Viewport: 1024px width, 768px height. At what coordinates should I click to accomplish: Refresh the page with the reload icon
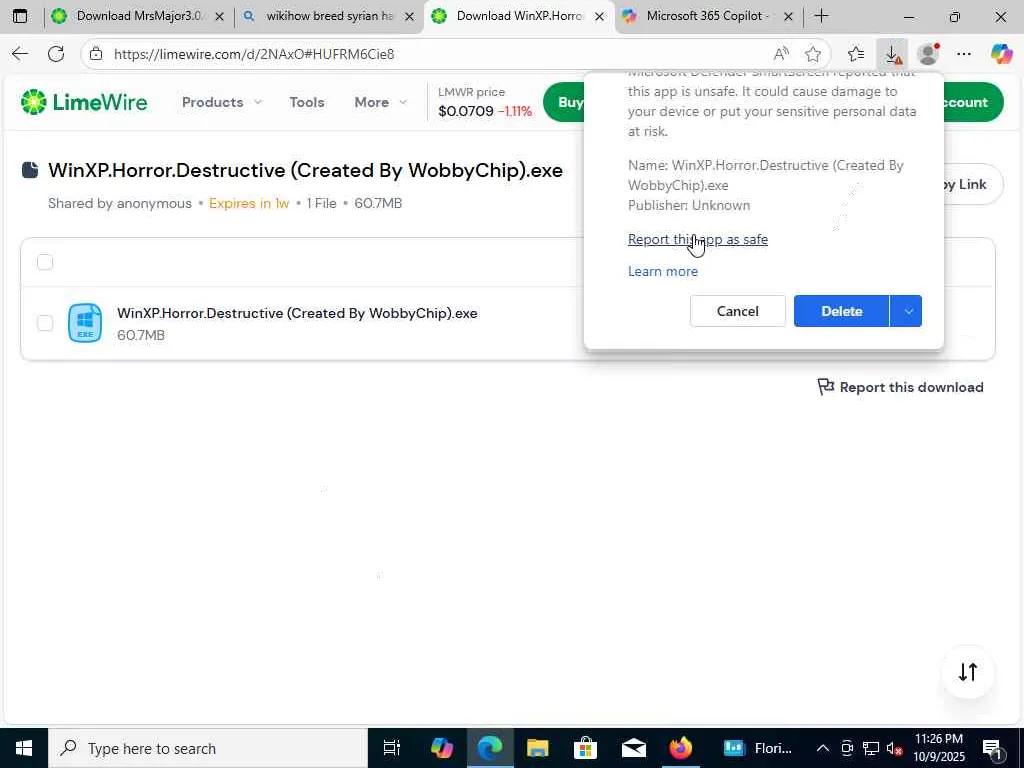[56, 54]
